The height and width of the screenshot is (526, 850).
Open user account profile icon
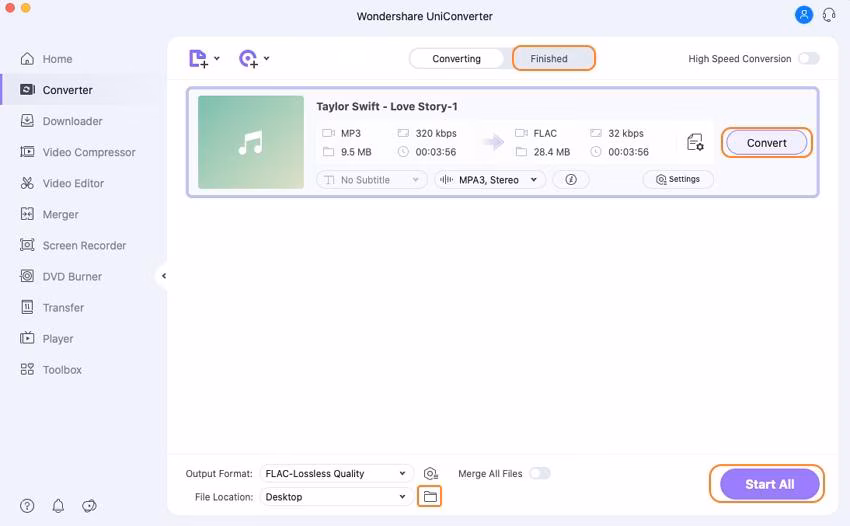coord(803,15)
